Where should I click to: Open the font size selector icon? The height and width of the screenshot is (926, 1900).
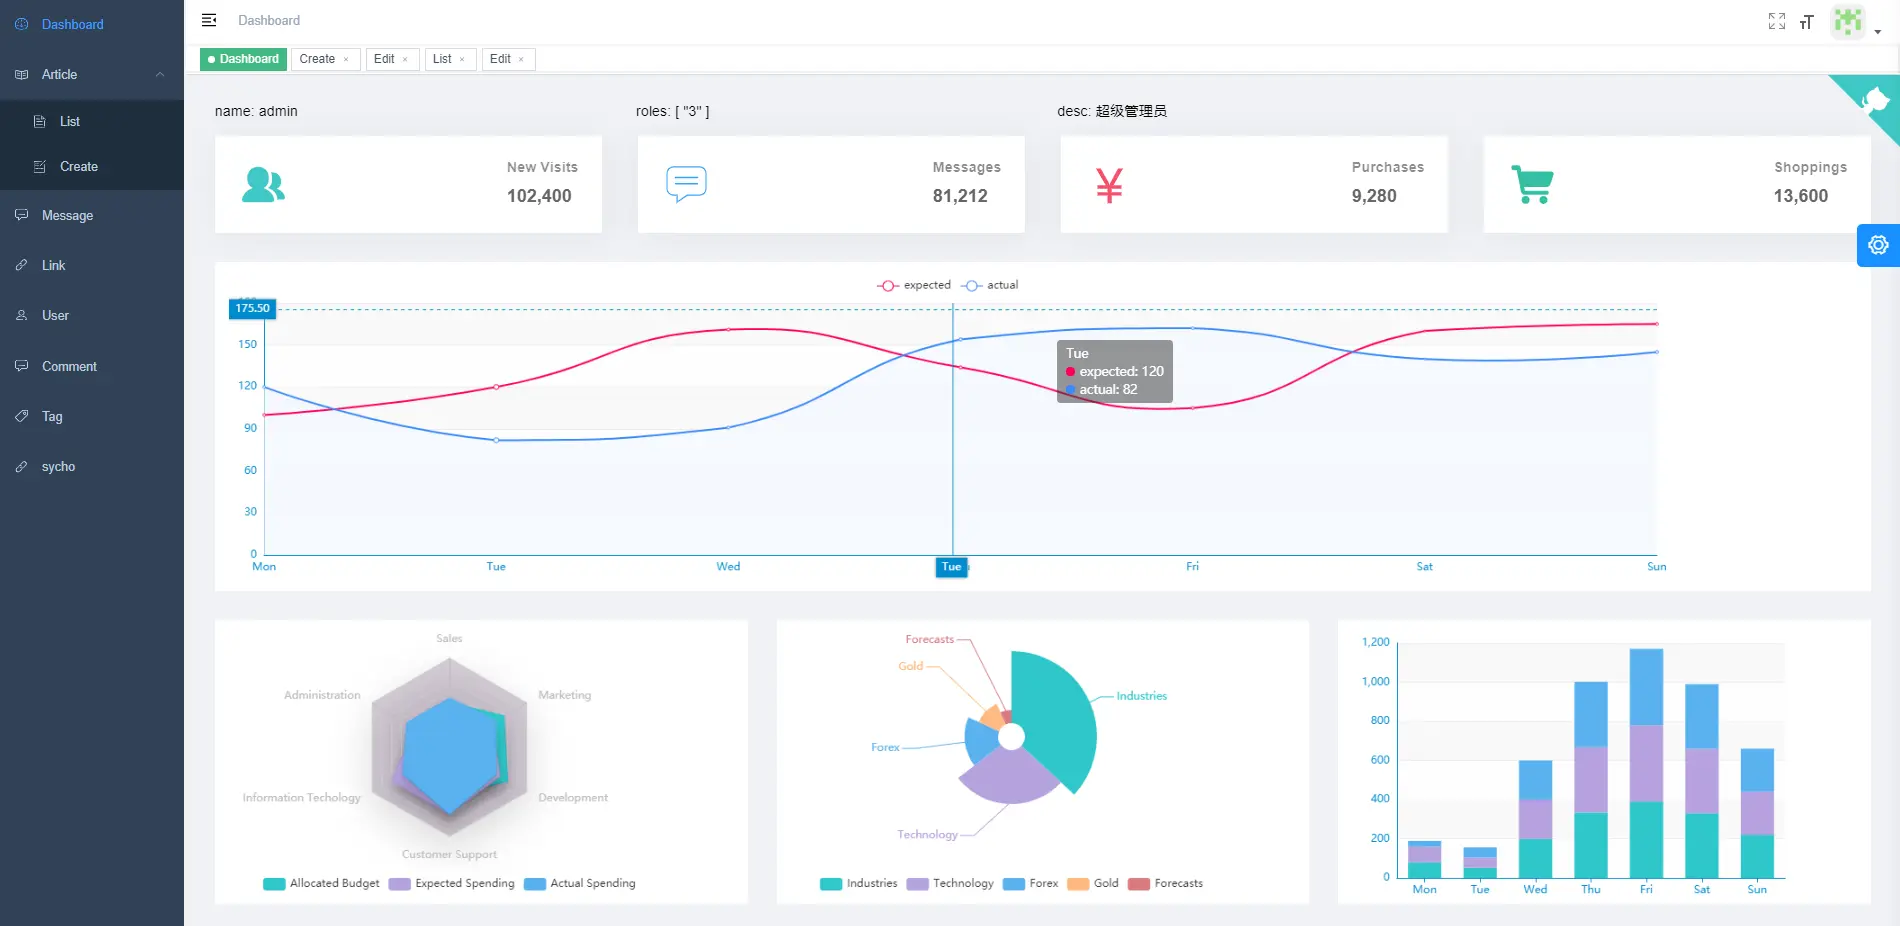[1807, 22]
